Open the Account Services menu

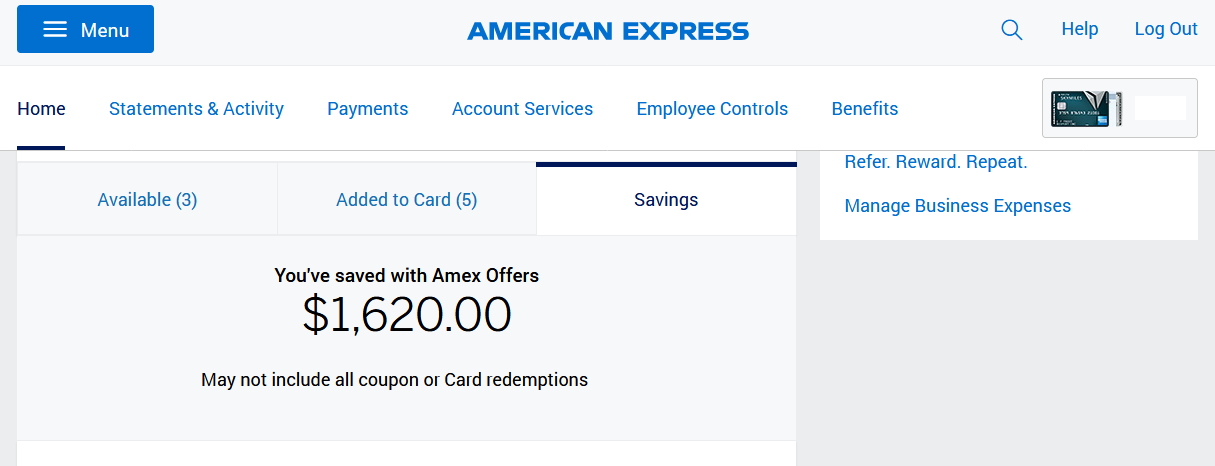[x=522, y=109]
